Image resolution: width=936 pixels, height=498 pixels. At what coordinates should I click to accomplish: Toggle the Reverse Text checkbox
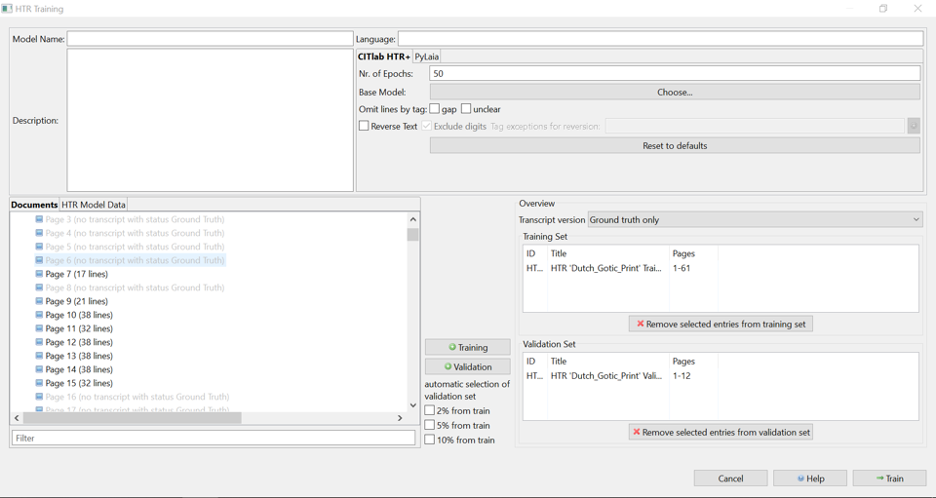pyautogui.click(x=364, y=126)
